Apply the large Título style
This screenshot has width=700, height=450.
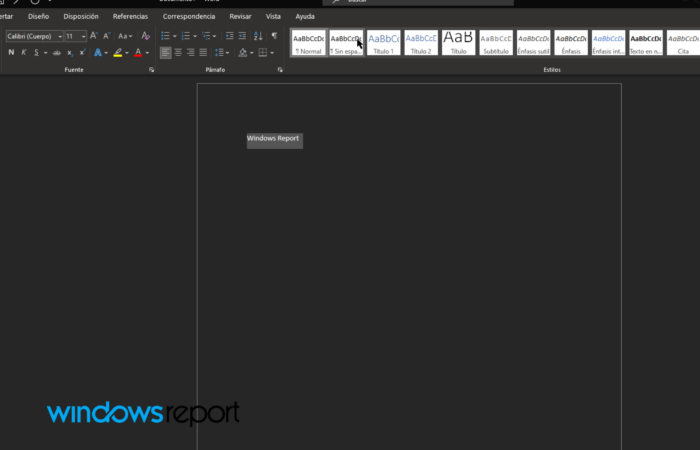458,43
